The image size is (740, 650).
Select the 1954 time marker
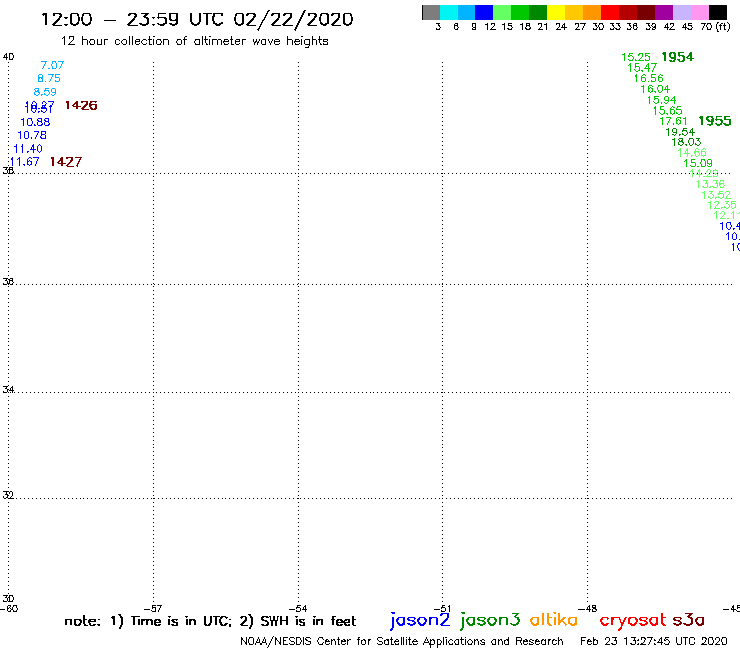677,57
